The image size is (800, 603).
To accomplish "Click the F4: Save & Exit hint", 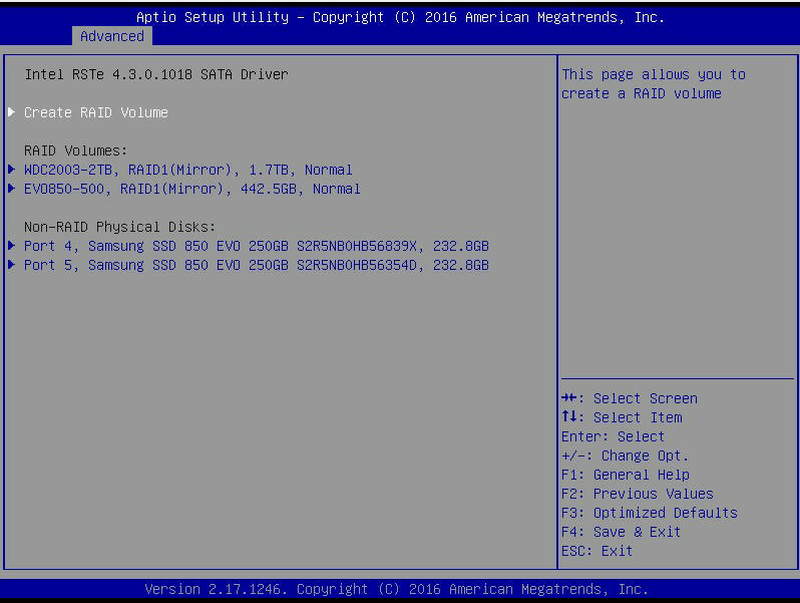I will 621,532.
